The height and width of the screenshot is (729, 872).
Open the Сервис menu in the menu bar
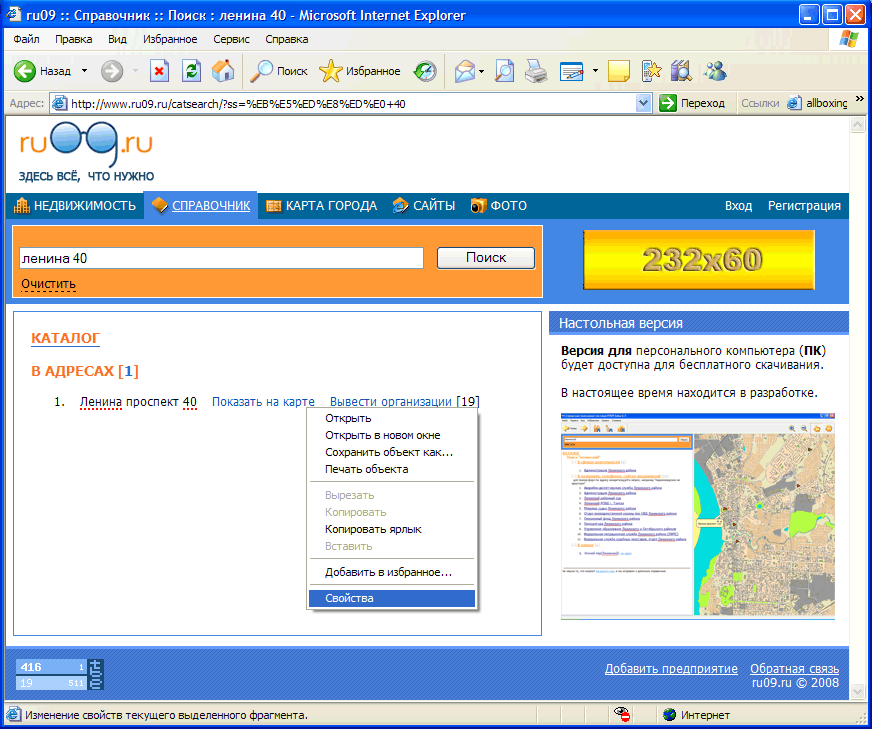click(231, 39)
